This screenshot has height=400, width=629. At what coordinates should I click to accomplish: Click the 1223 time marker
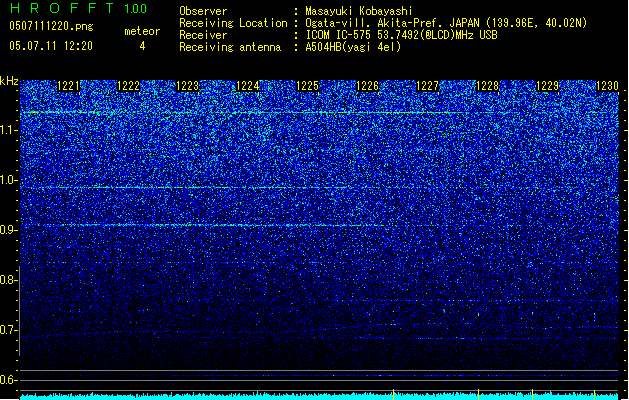188,86
